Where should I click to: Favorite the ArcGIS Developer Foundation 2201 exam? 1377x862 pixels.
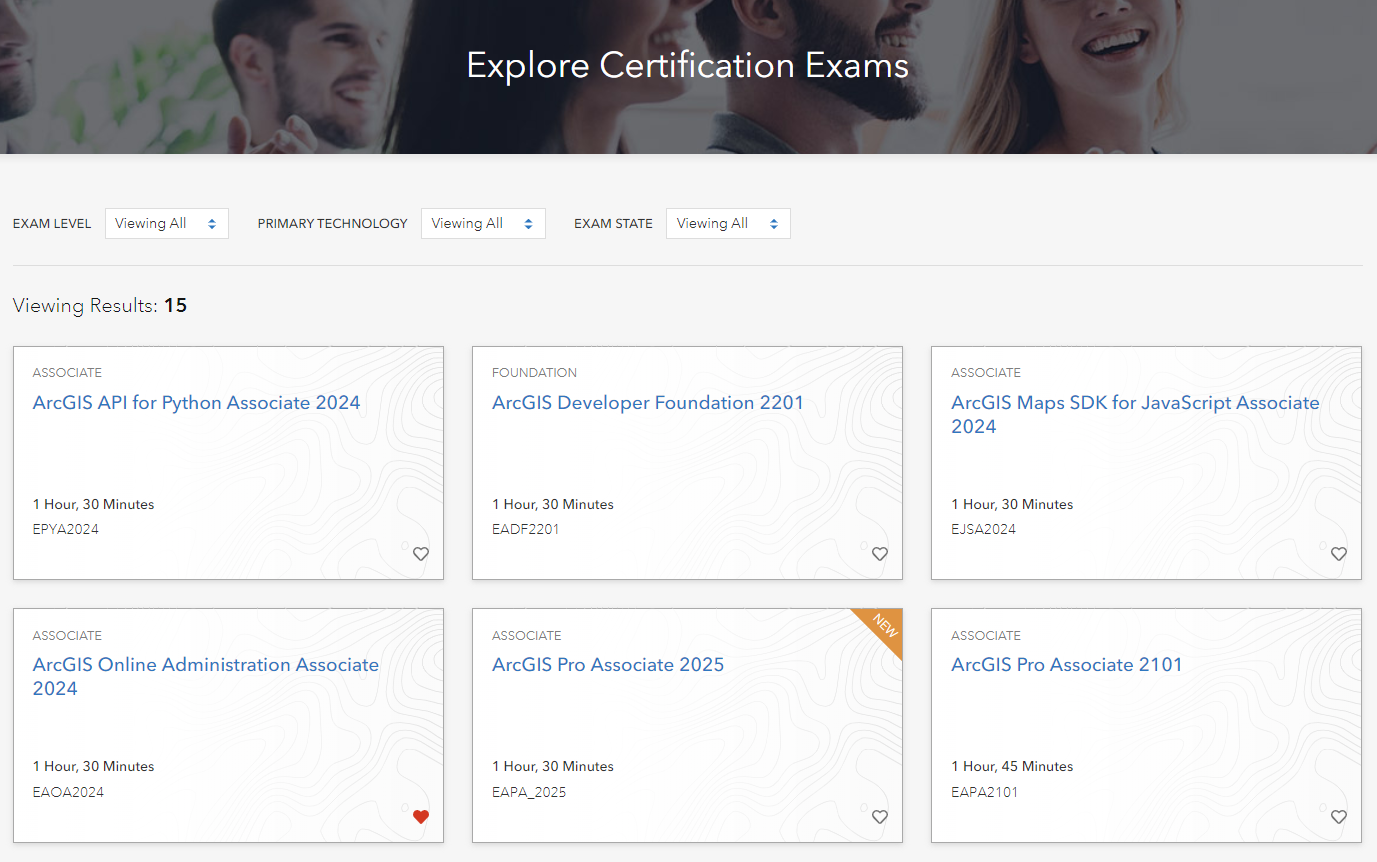[879, 554]
